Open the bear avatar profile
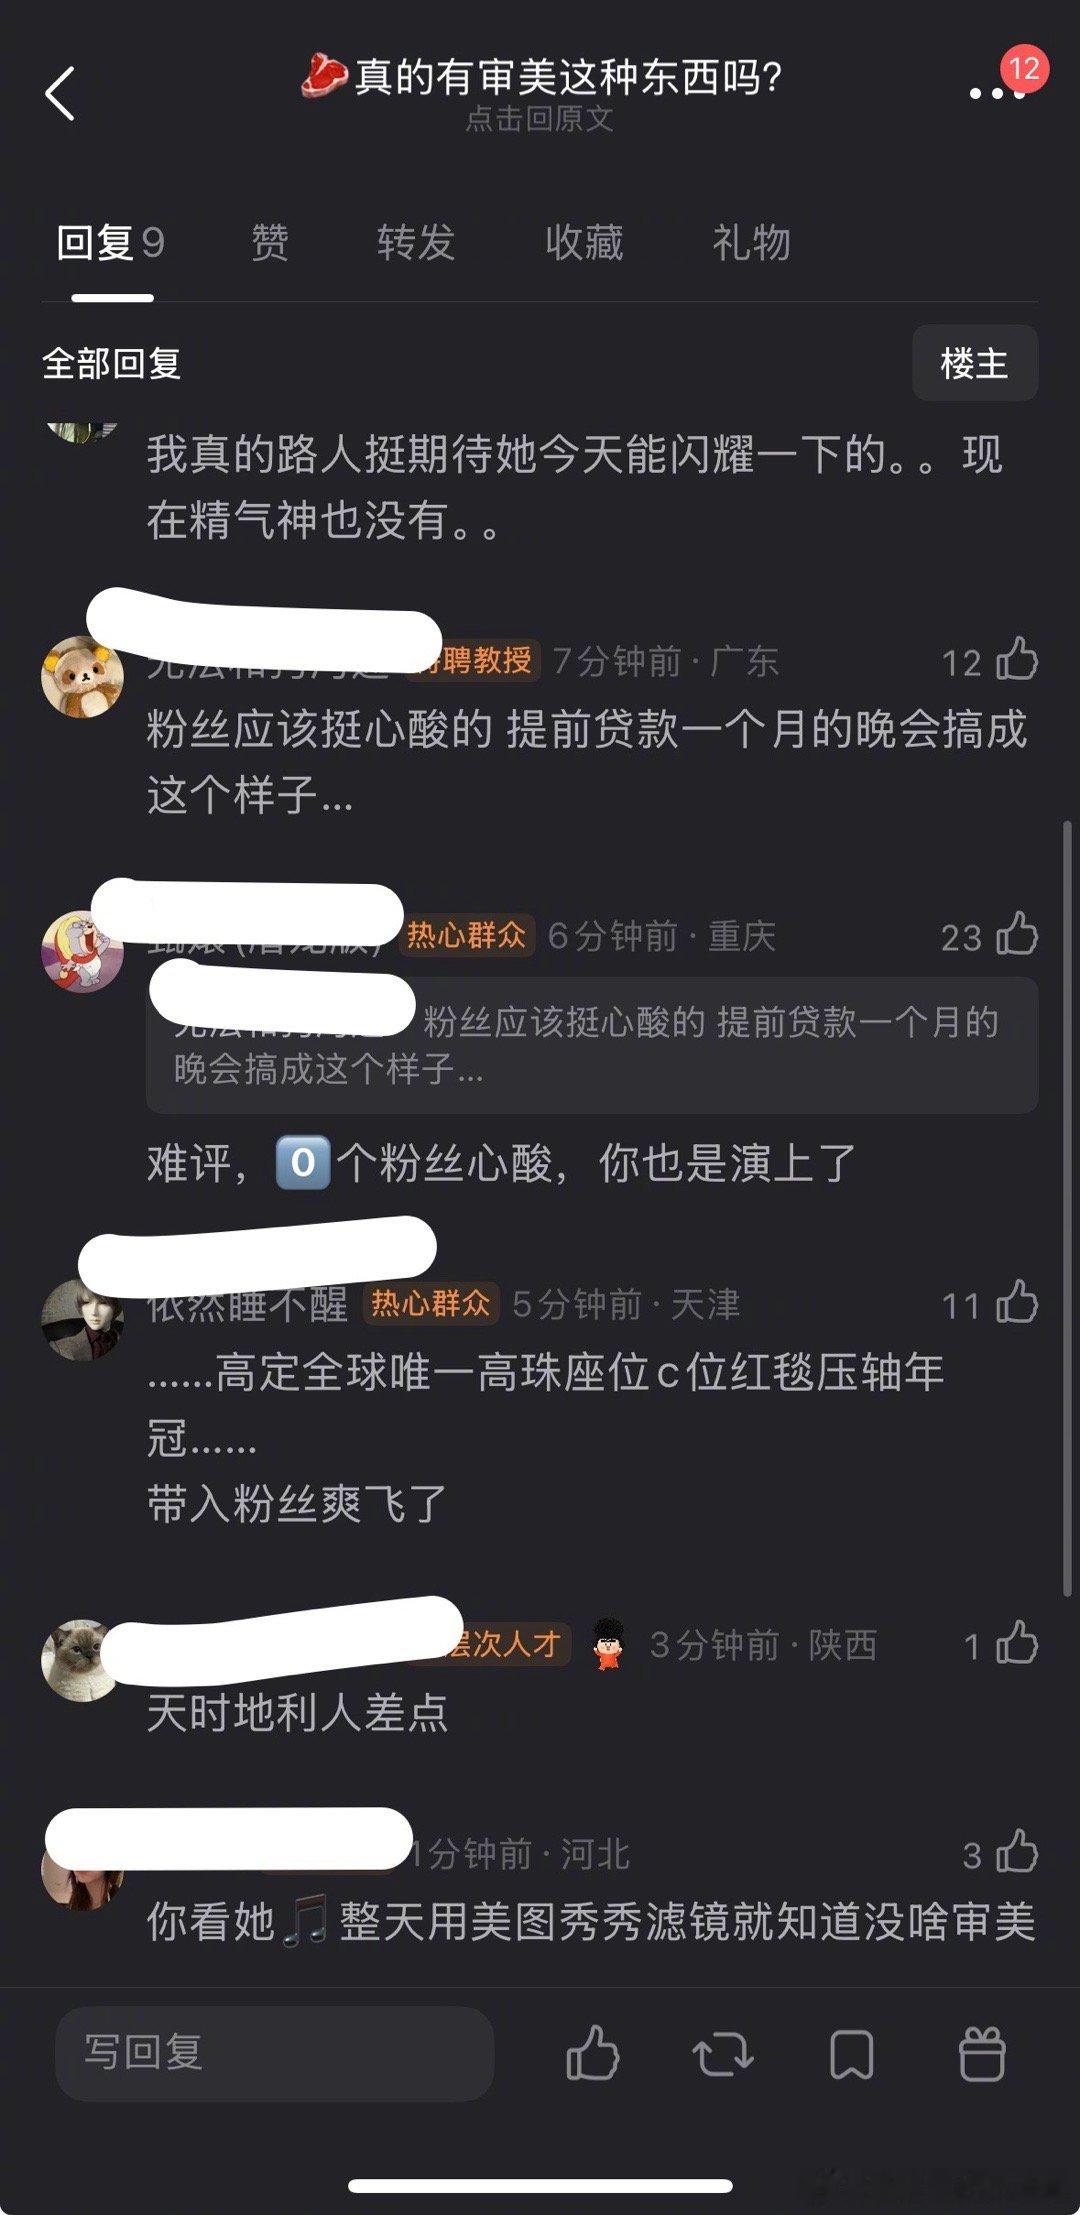Viewport: 1080px width, 2215px height. [x=82, y=677]
